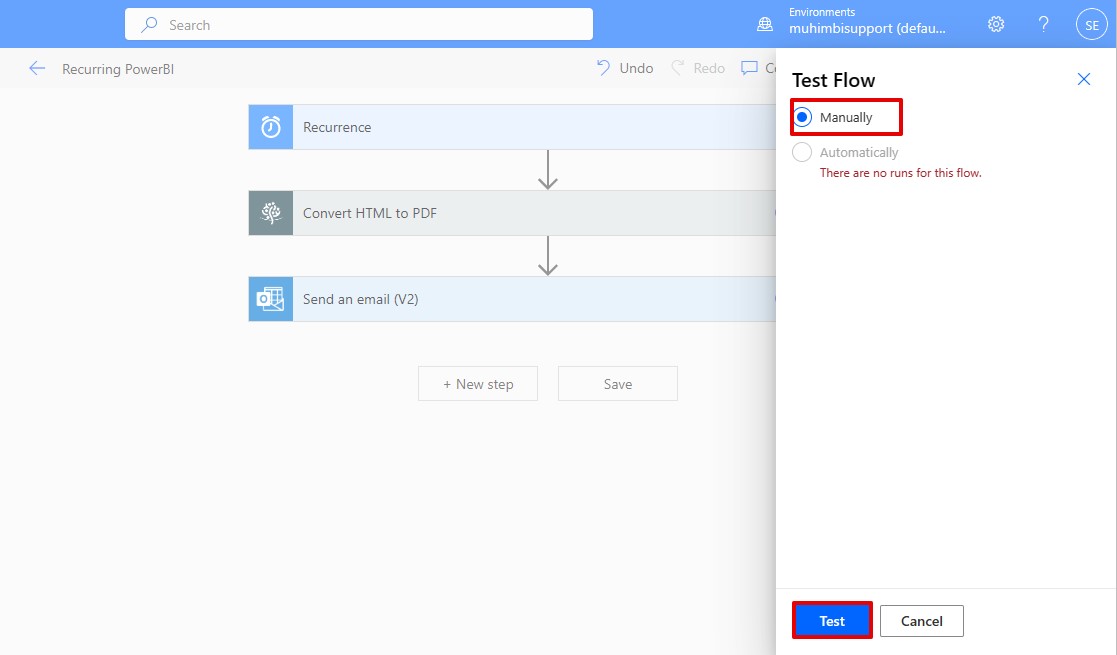Open the SE account avatar
Screen dimensions: 1117x655
[1090, 25]
